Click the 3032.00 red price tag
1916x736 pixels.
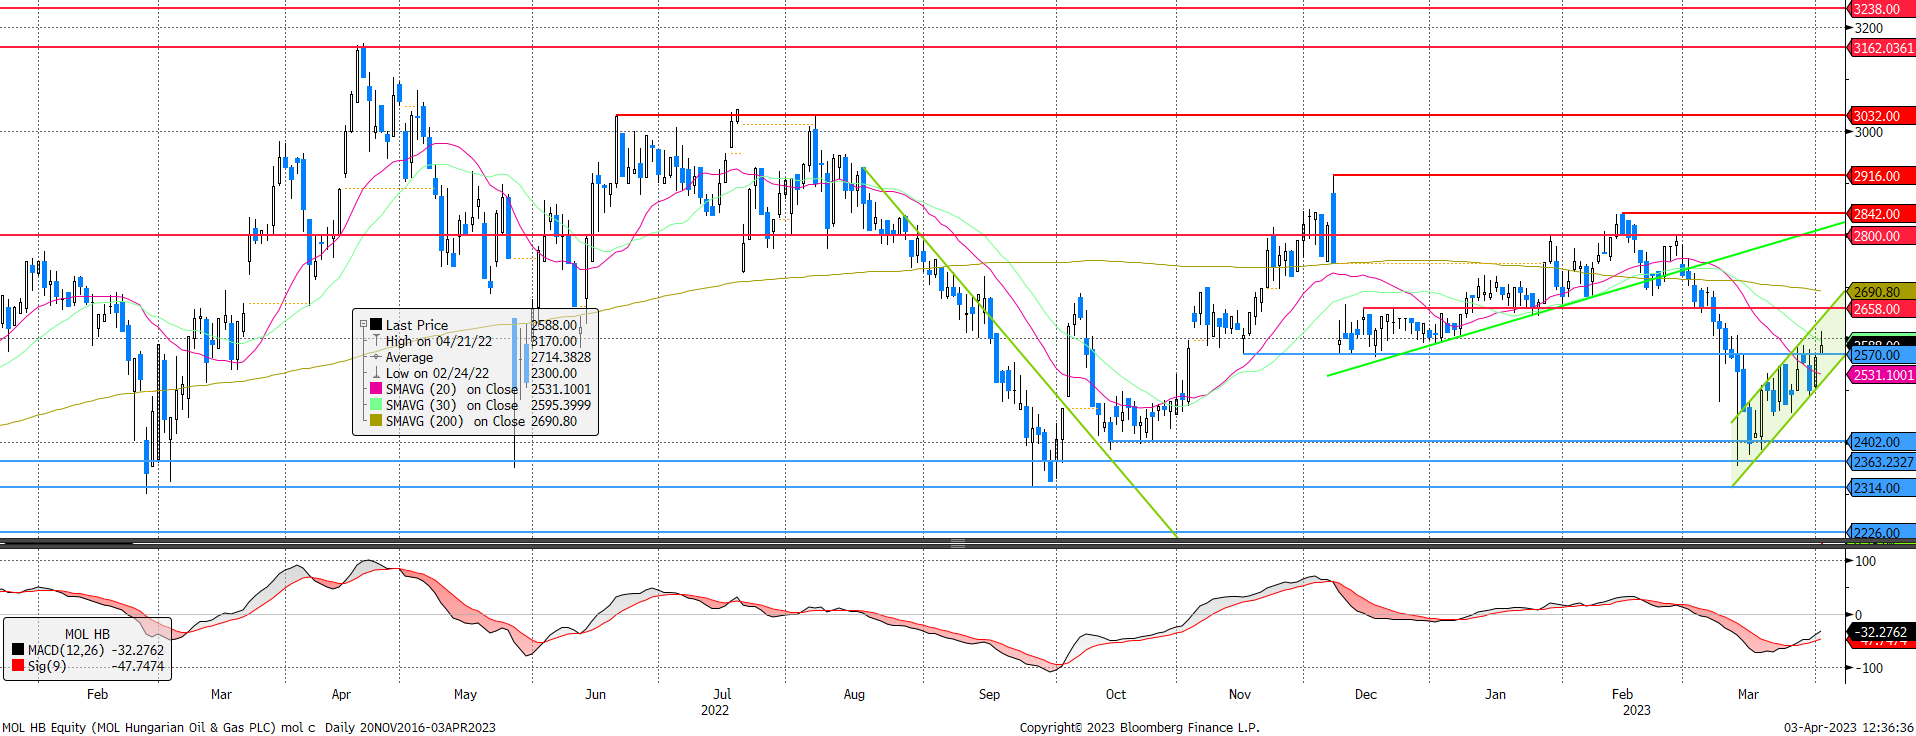click(x=1881, y=116)
